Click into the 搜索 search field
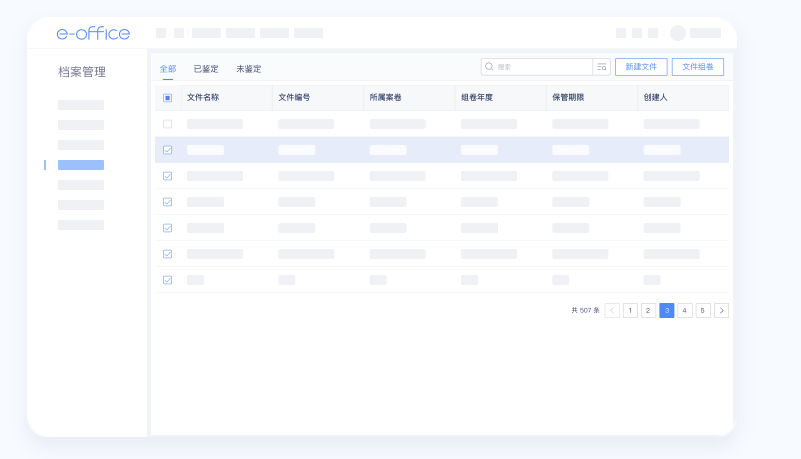 pyautogui.click(x=540, y=67)
